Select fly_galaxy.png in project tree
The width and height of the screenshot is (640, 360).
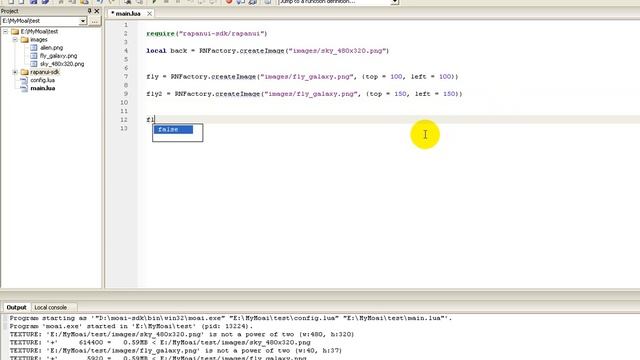58,56
